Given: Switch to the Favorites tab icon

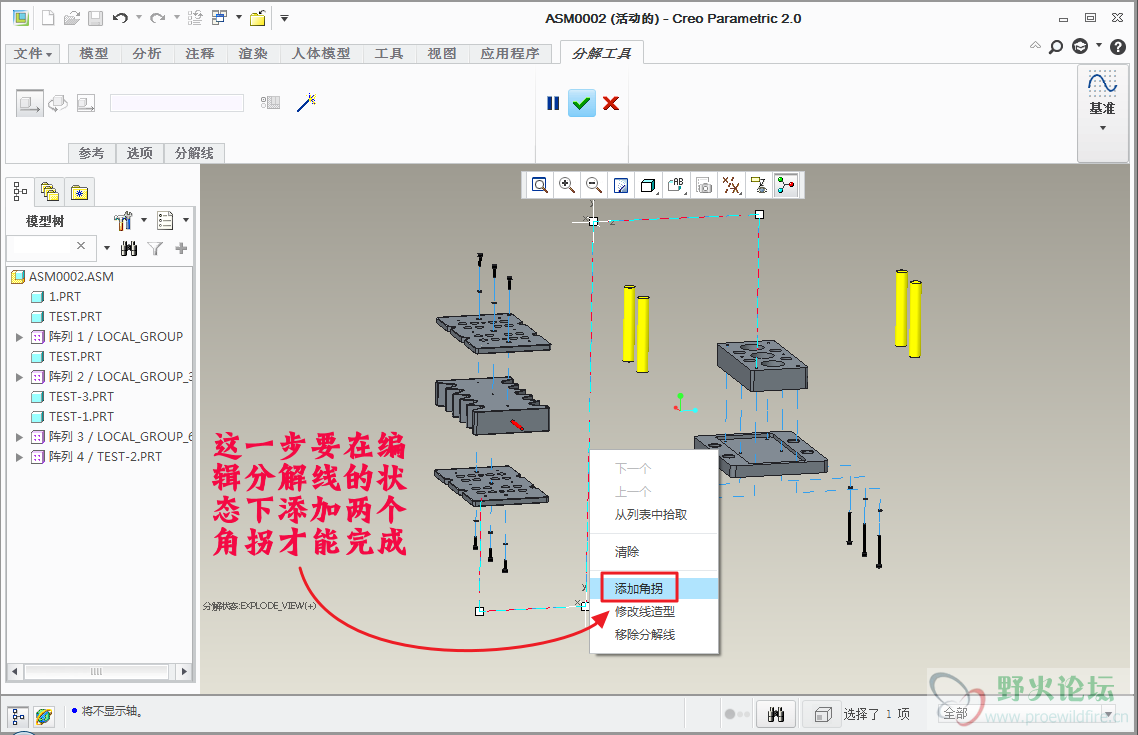Looking at the screenshot, I should [79, 192].
